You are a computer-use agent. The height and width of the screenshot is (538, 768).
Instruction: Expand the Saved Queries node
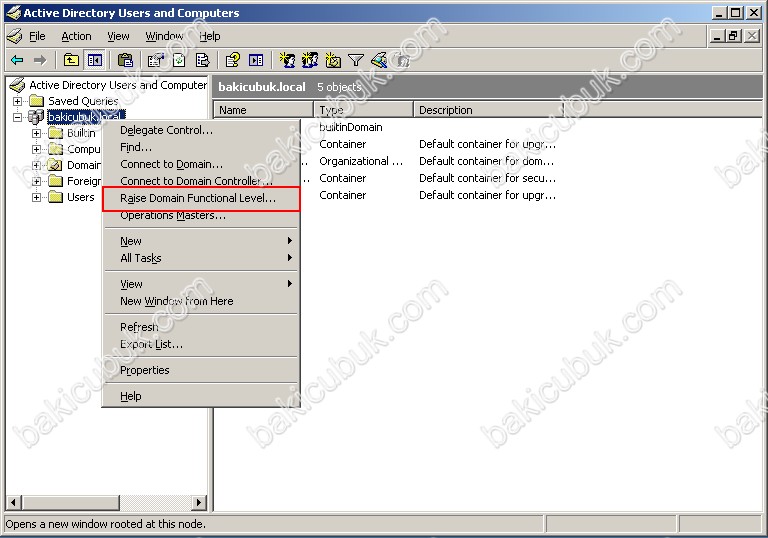point(18,101)
